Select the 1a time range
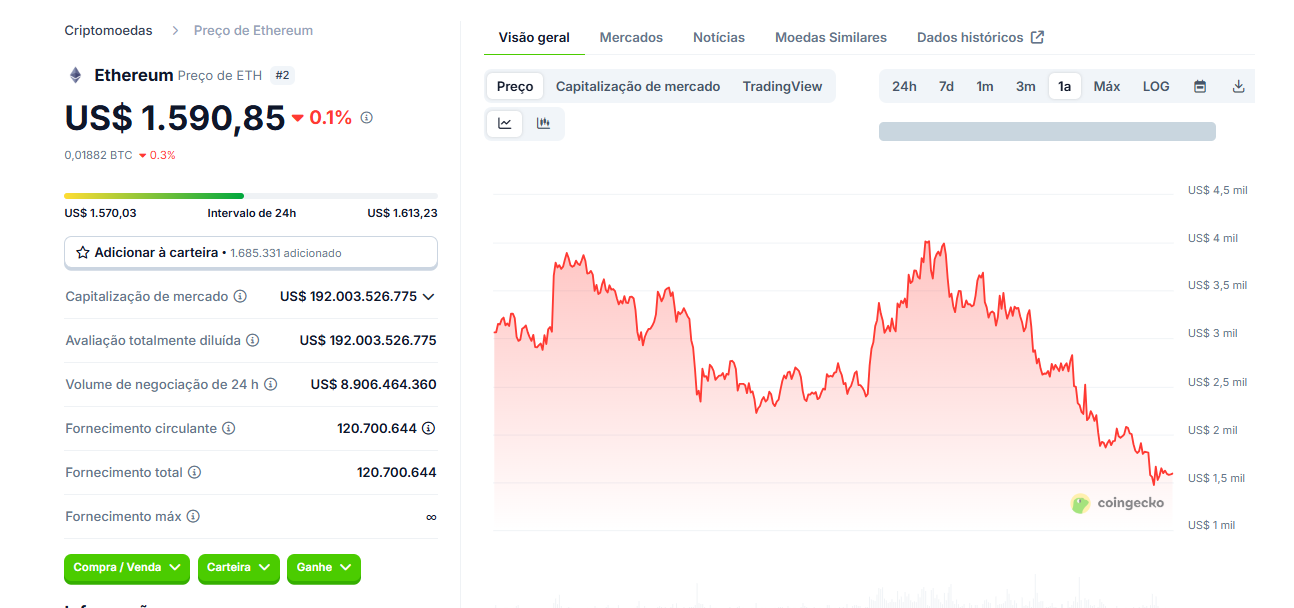This screenshot has height=608, width=1294. (1065, 87)
